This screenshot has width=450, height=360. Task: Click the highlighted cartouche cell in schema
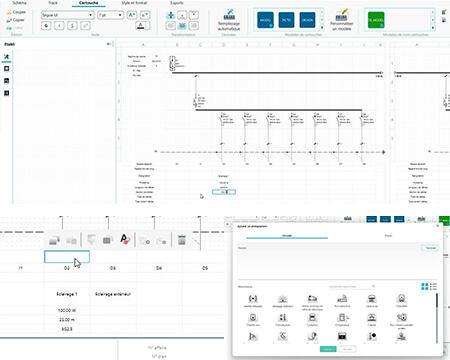point(224,192)
